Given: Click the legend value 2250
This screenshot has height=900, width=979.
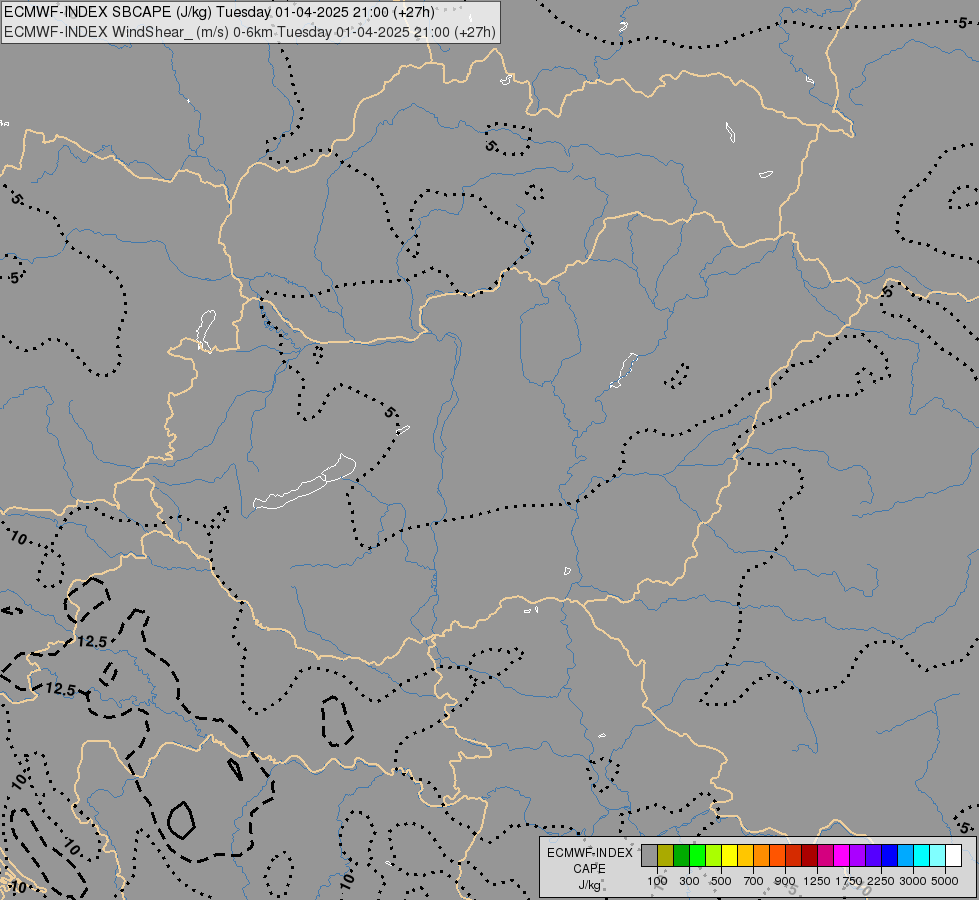Looking at the screenshot, I should 881,881.
